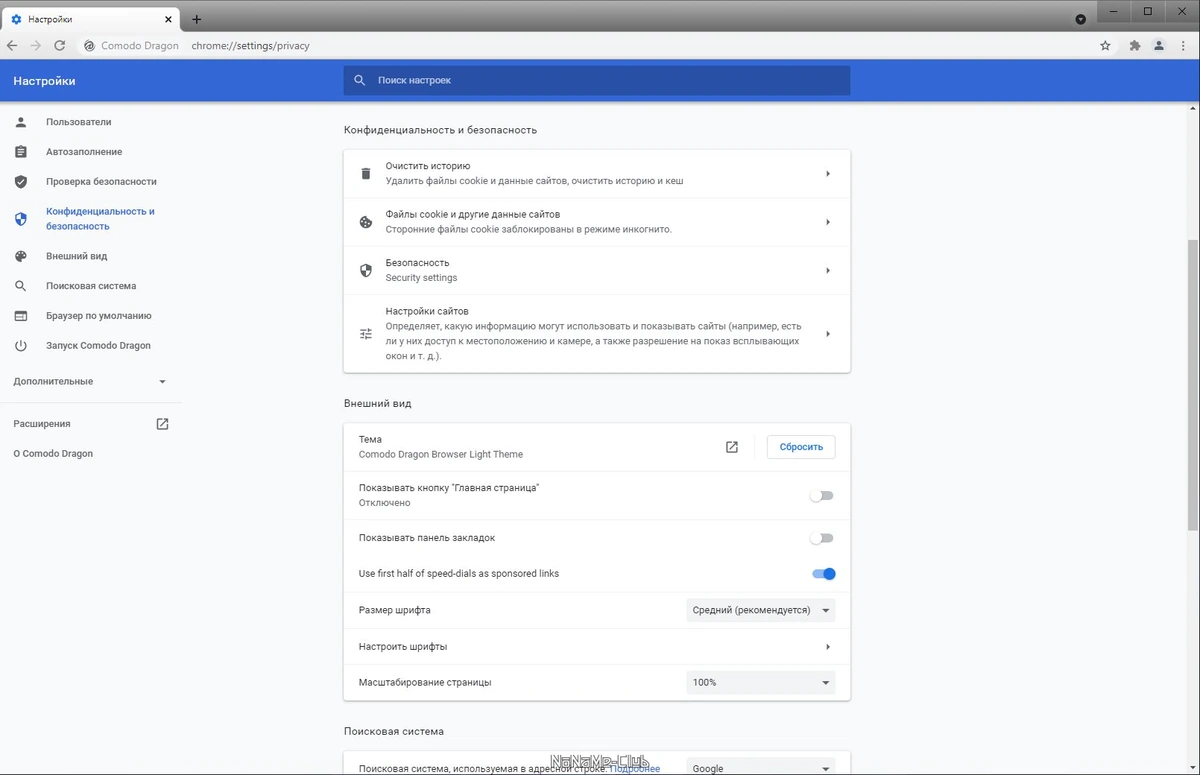Click the browser Back arrow

12,46
